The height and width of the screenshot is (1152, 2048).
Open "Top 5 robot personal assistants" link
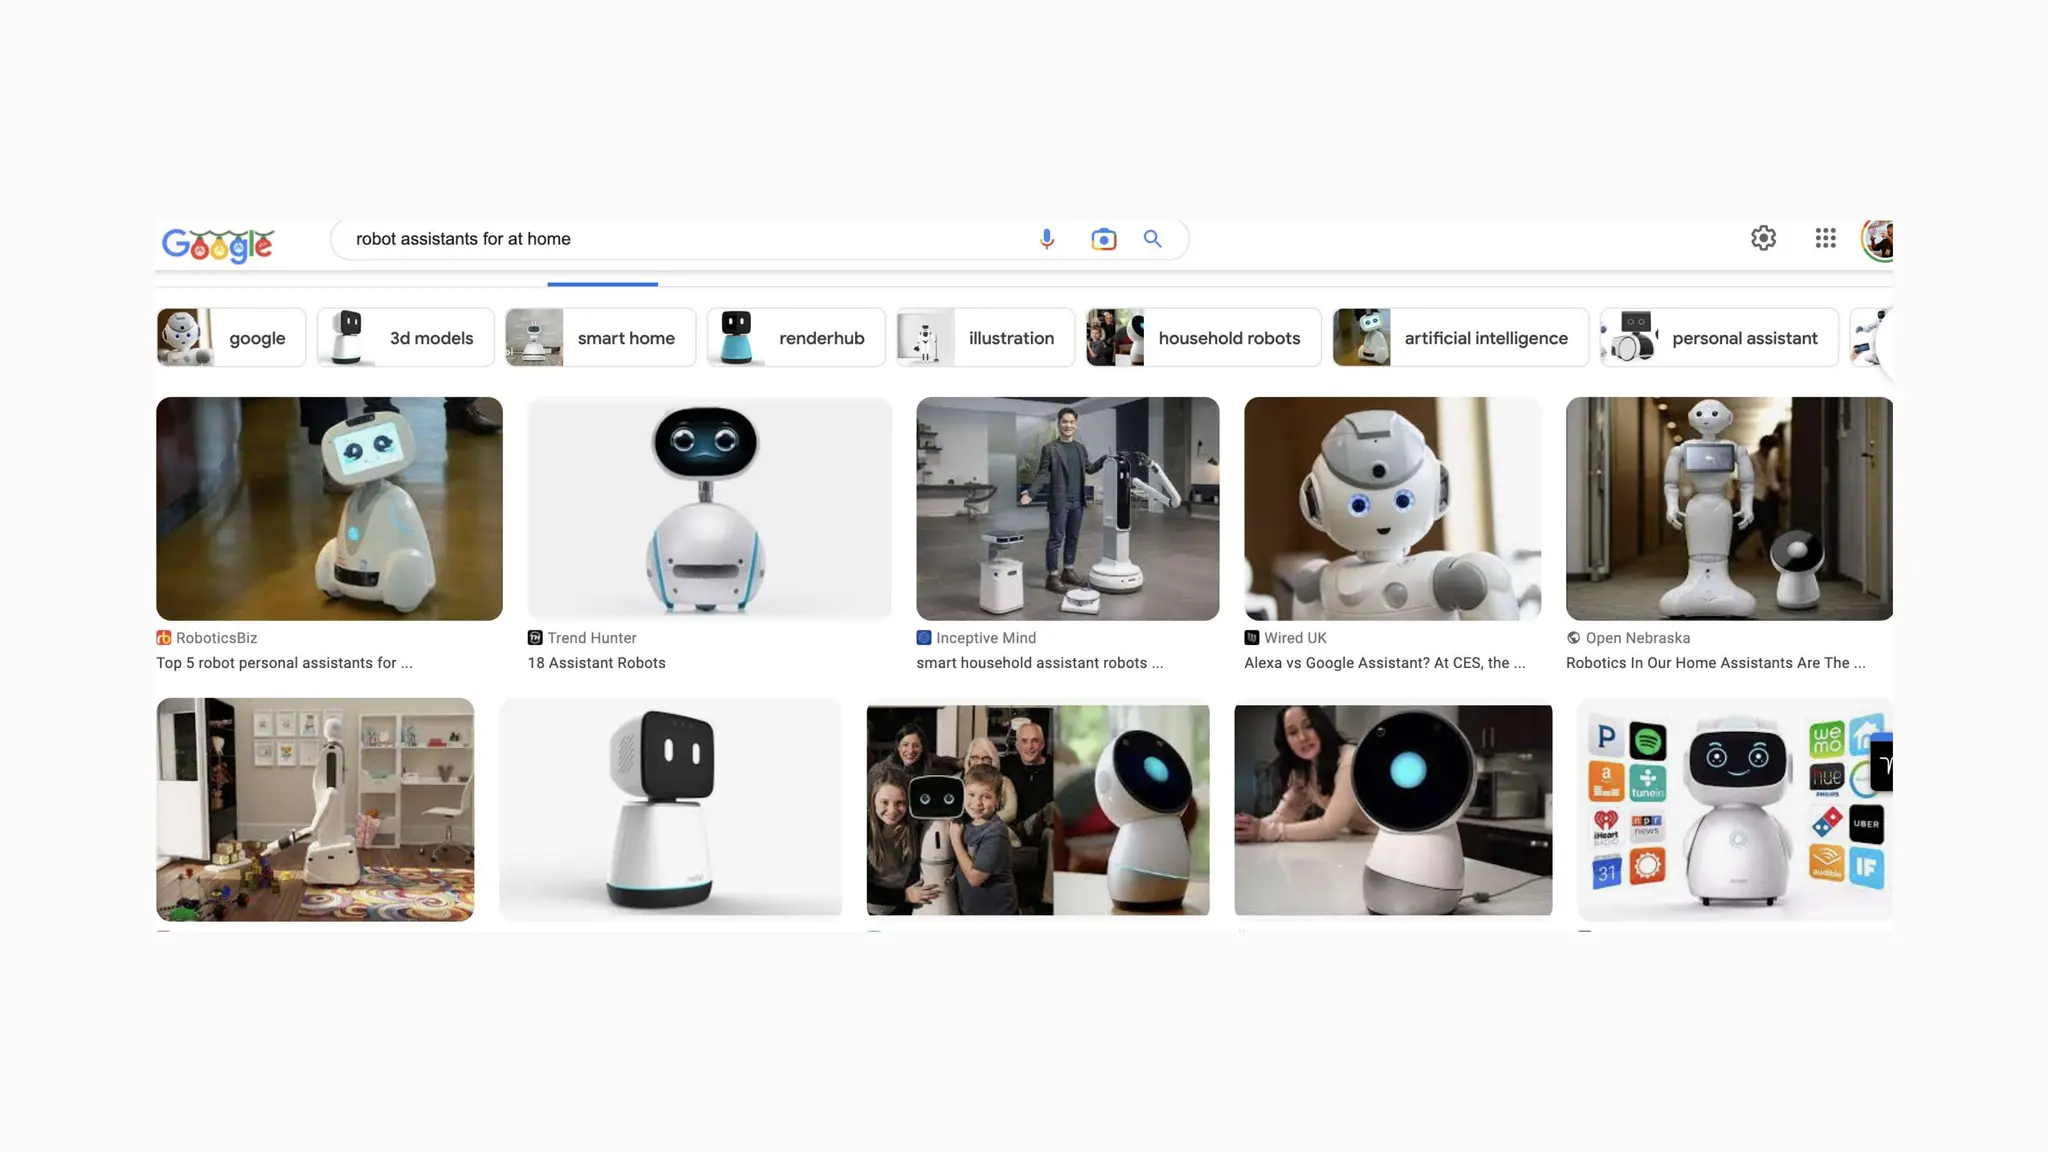[x=284, y=663]
